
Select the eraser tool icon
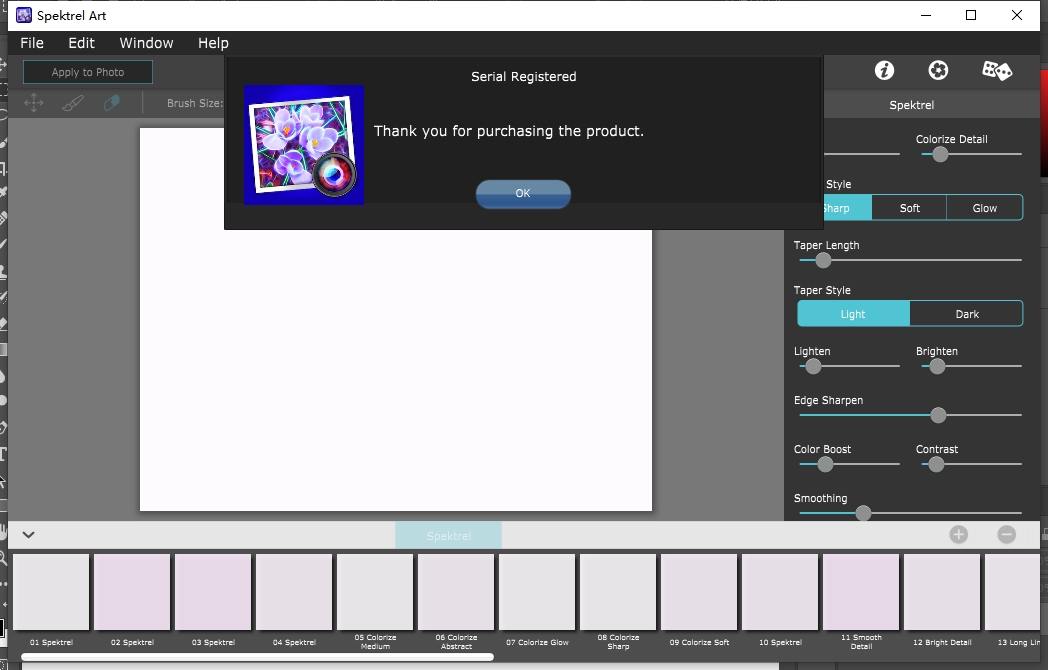[112, 103]
